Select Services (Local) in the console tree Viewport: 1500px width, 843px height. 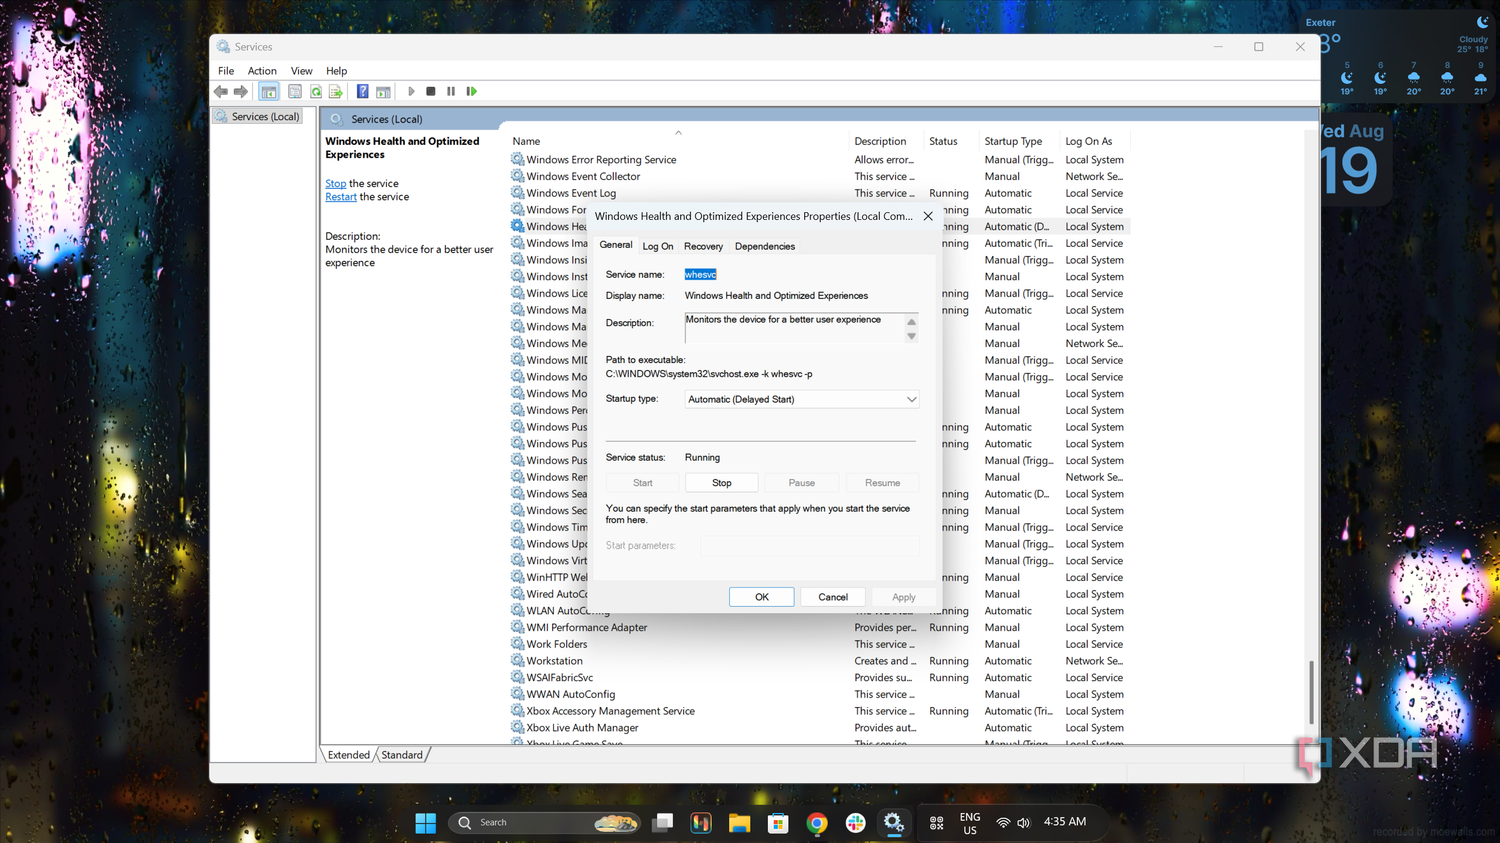pyautogui.click(x=265, y=117)
